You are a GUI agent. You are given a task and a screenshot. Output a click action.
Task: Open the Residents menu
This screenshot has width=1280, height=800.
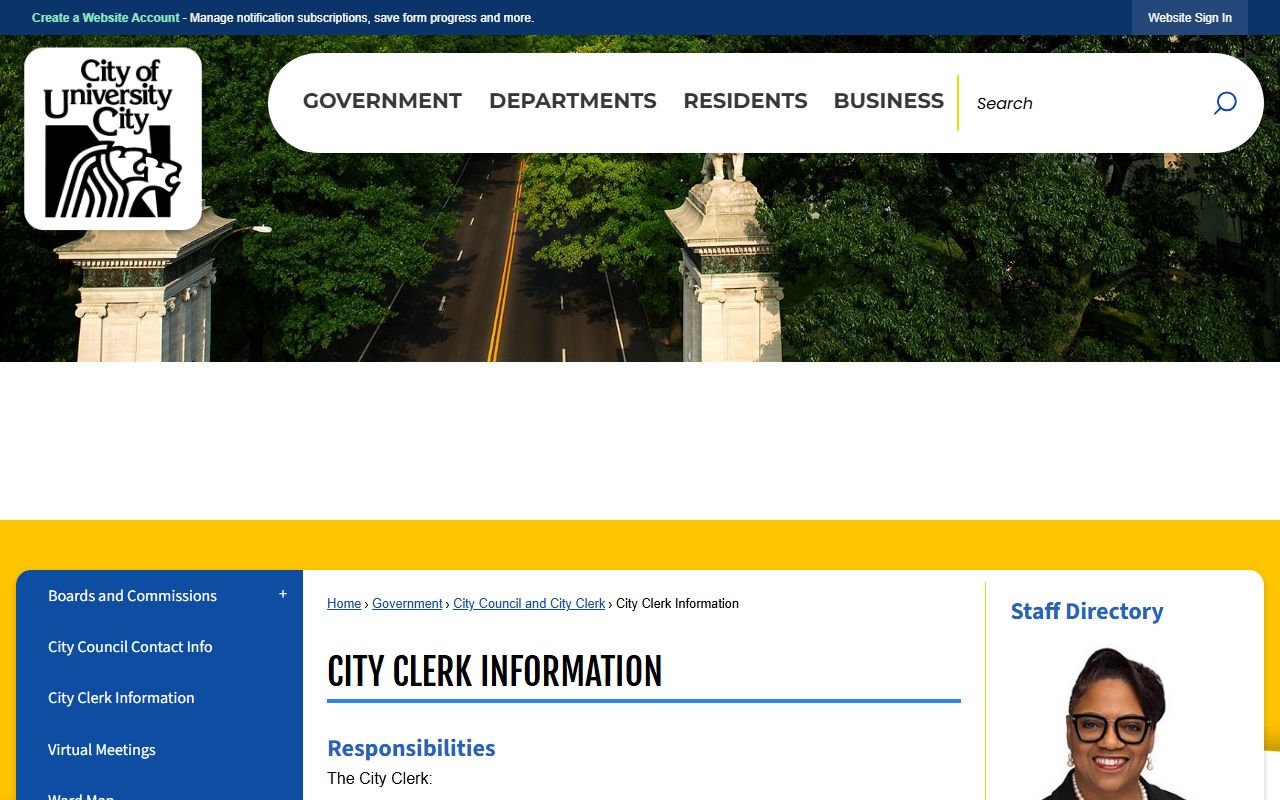point(745,101)
